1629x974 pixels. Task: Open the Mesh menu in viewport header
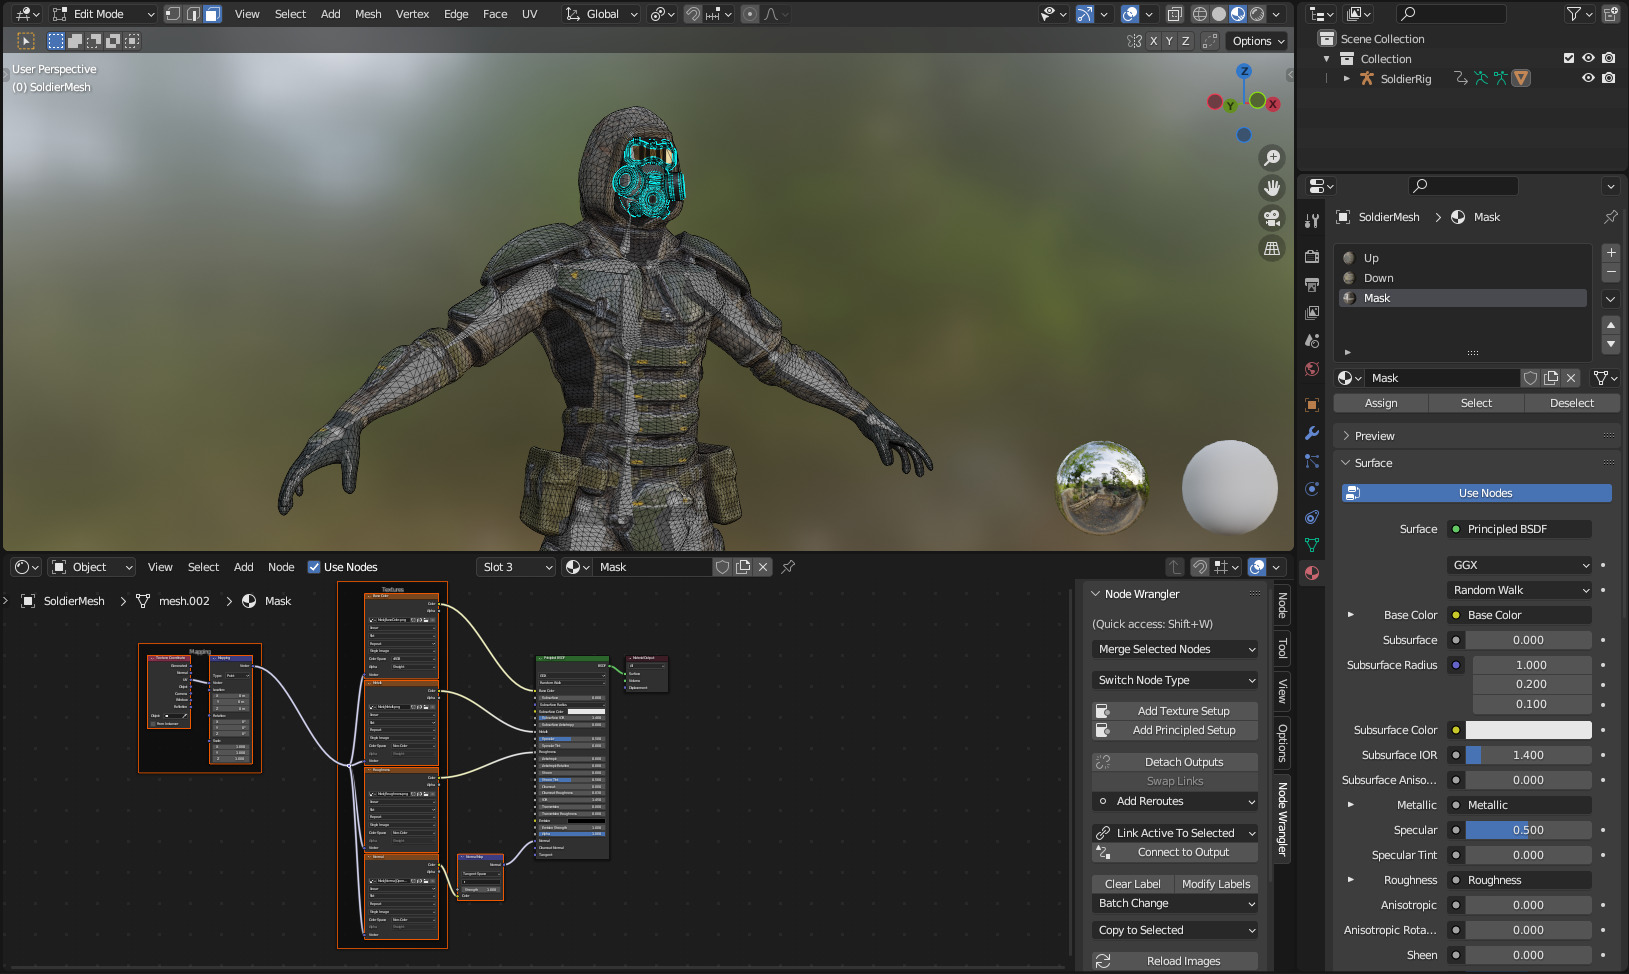coord(368,14)
